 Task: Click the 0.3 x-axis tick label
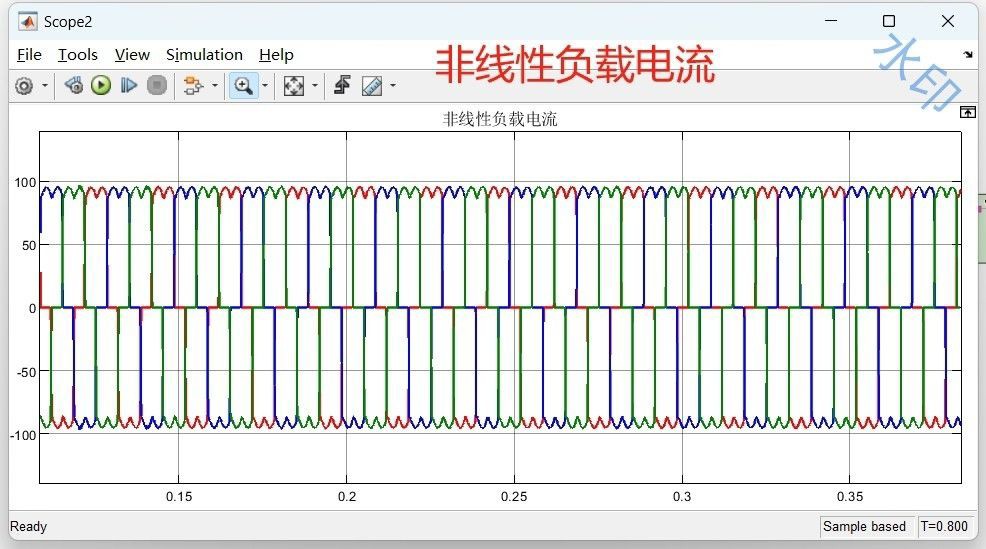(x=682, y=497)
